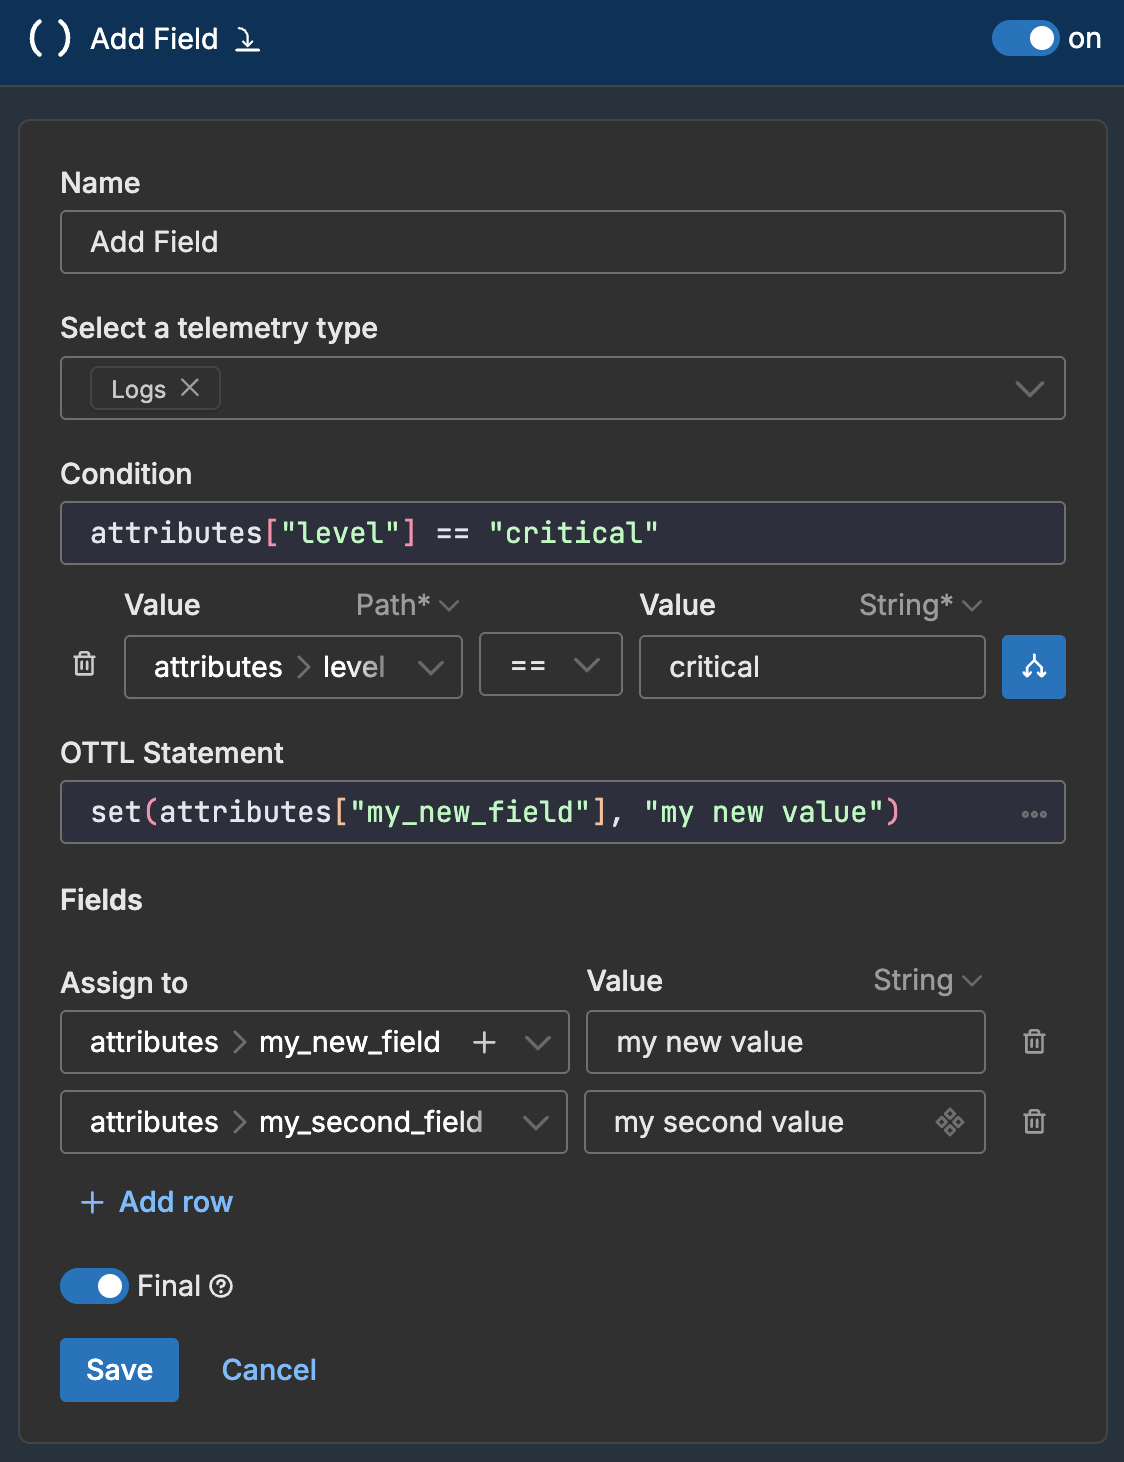Click the download icon beside Add Field title

pyautogui.click(x=247, y=39)
